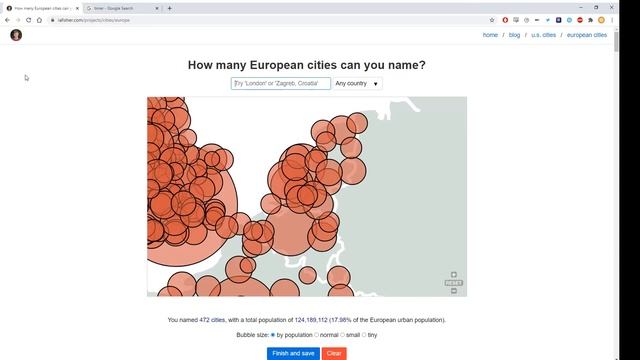640x360 pixels.
Task: Click the total population figure 124,189,112
Action: (x=311, y=320)
